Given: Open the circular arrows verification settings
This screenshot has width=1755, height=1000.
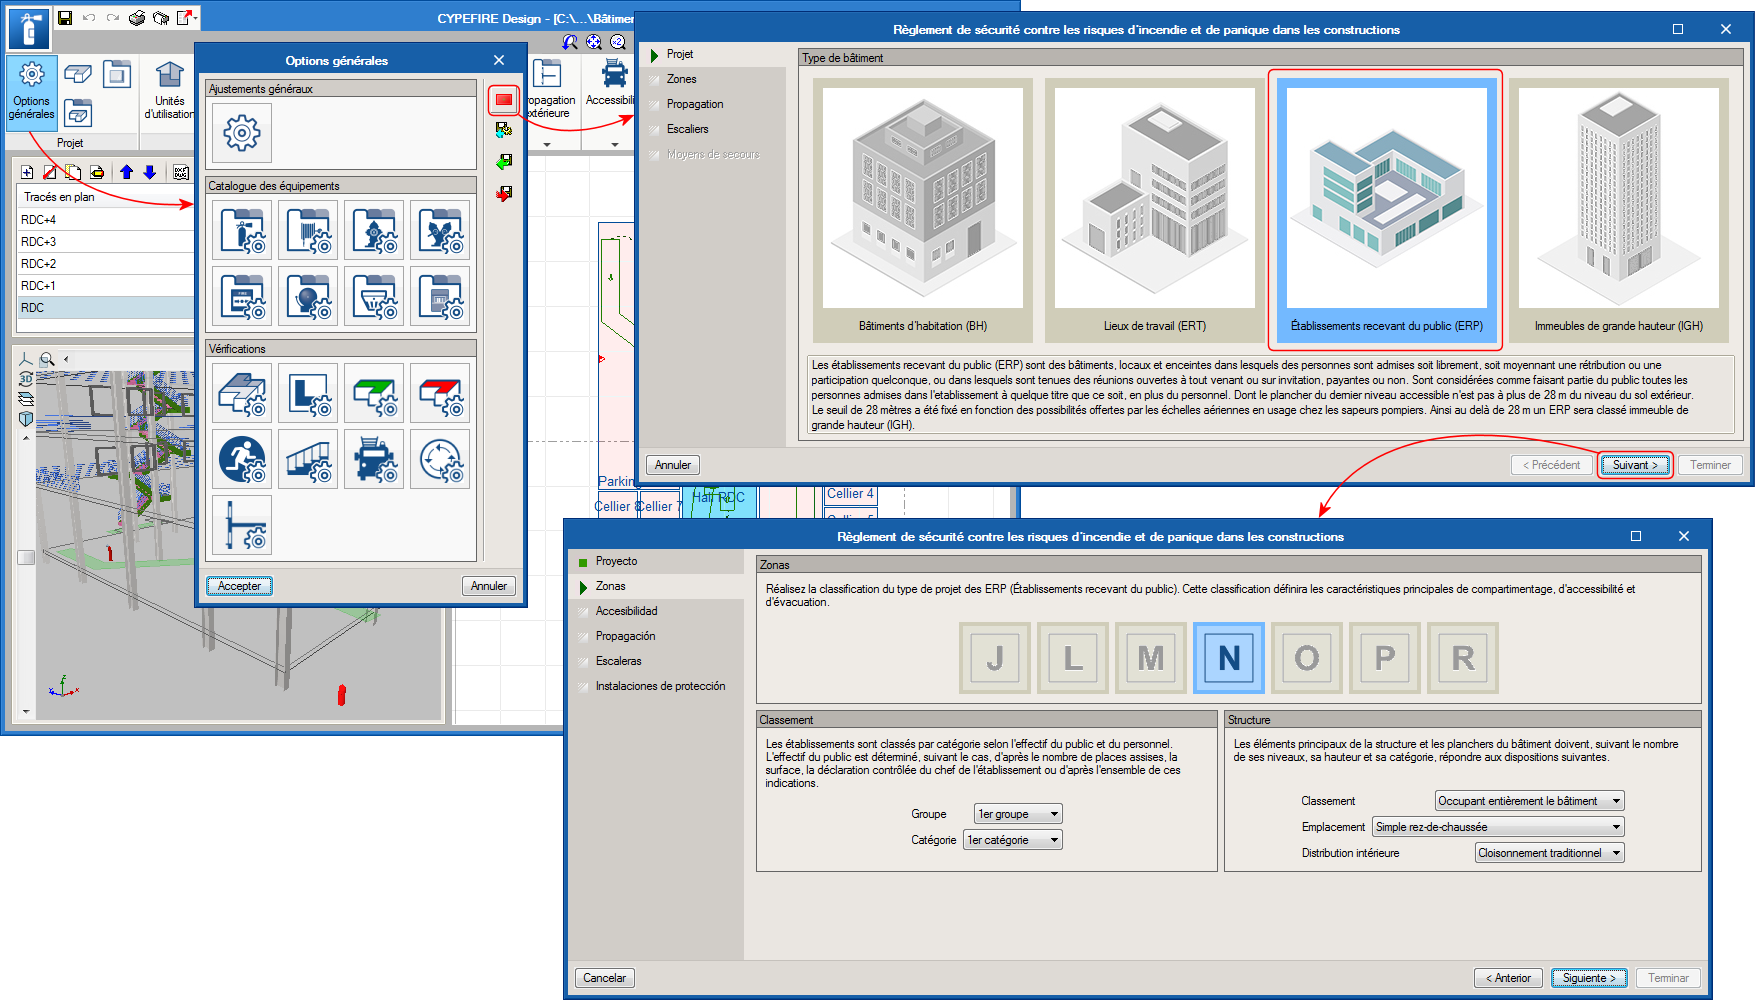Looking at the screenshot, I should [x=440, y=459].
